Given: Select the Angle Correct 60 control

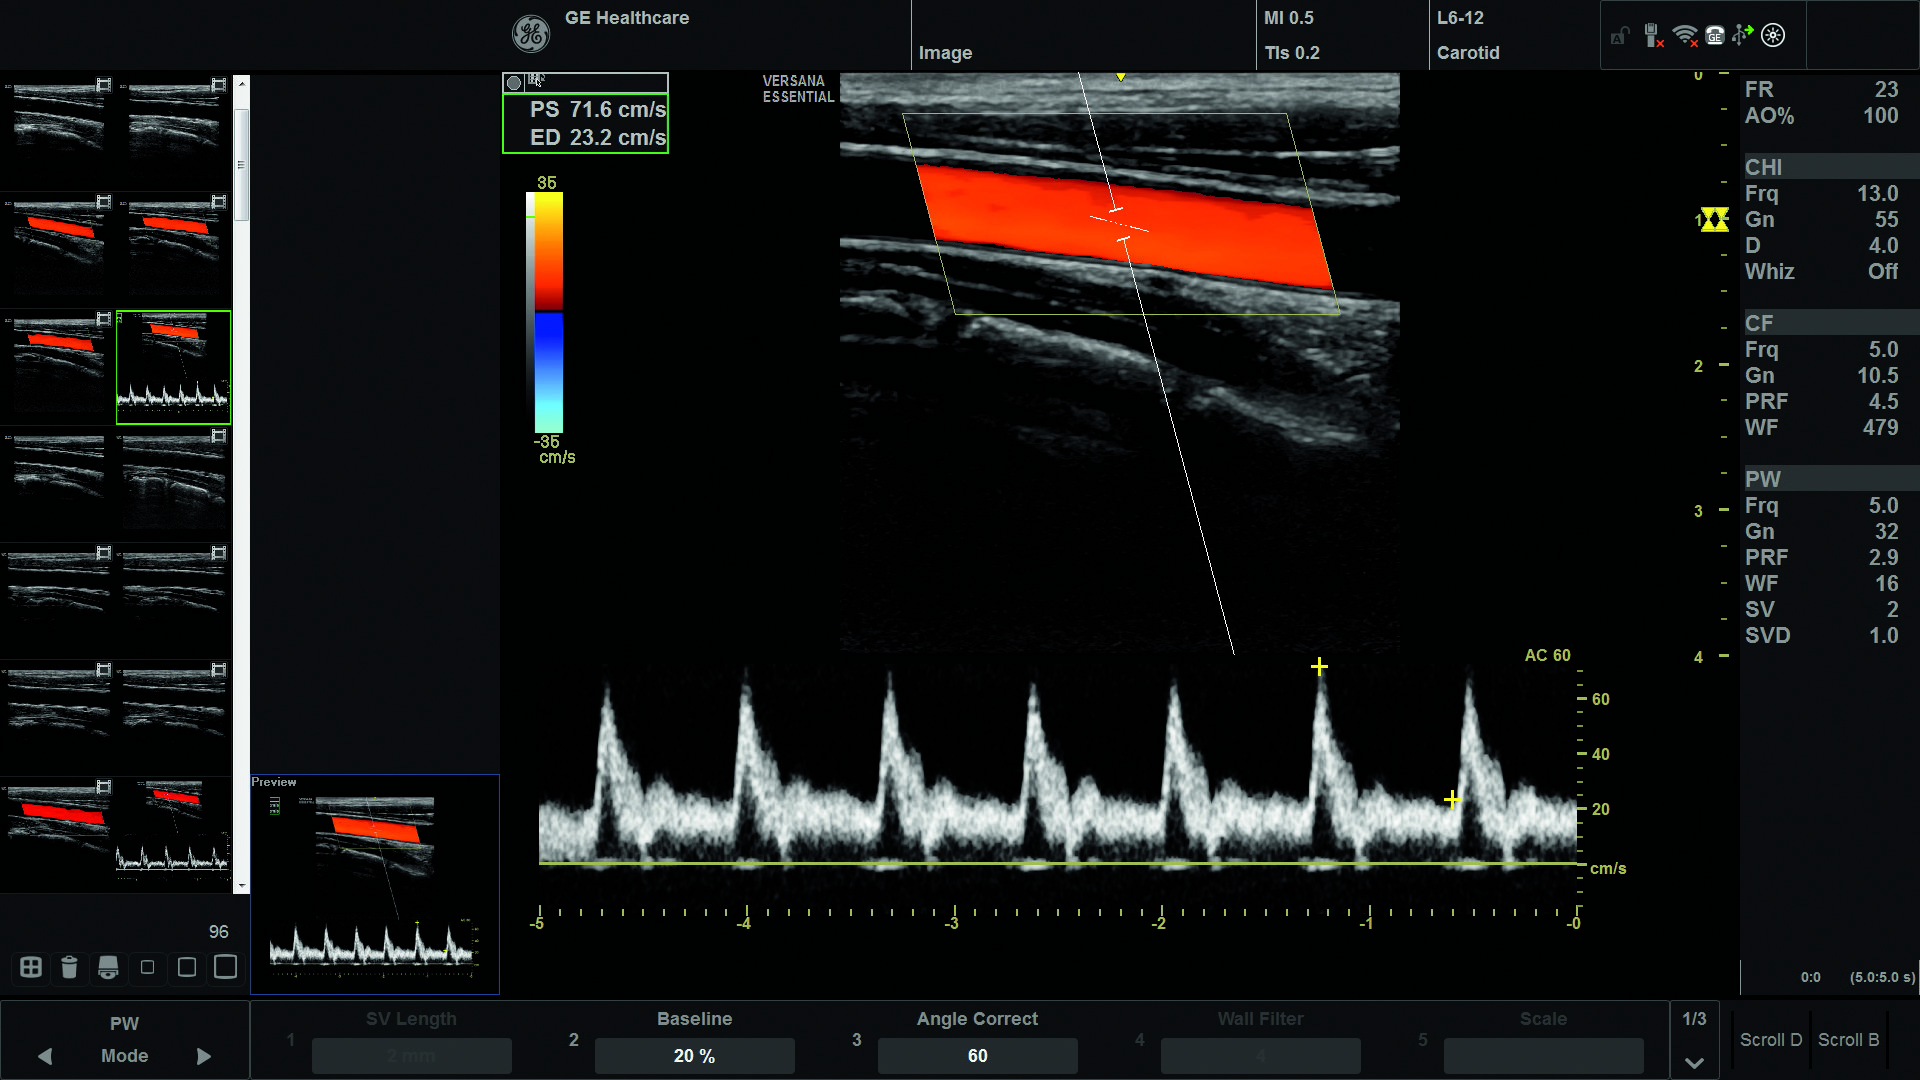Looking at the screenshot, I should click(977, 1056).
